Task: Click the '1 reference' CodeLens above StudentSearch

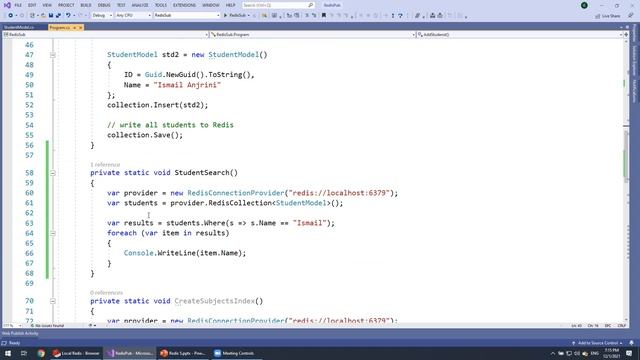Action: (x=105, y=164)
